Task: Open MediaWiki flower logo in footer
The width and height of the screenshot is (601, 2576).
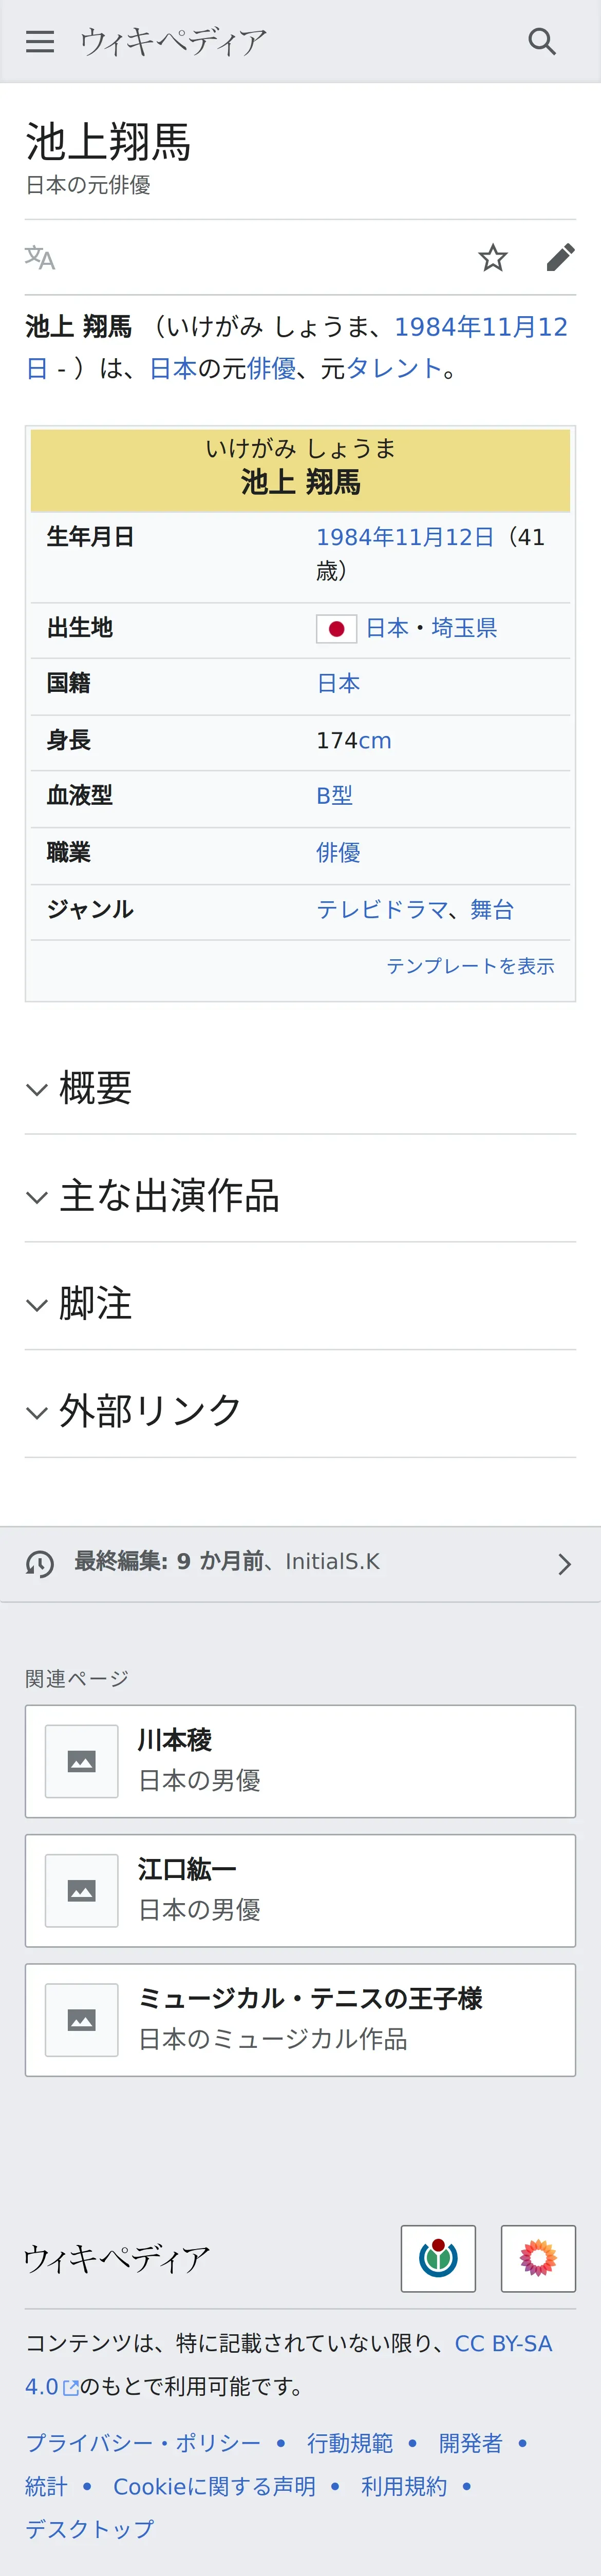Action: coord(538,2258)
